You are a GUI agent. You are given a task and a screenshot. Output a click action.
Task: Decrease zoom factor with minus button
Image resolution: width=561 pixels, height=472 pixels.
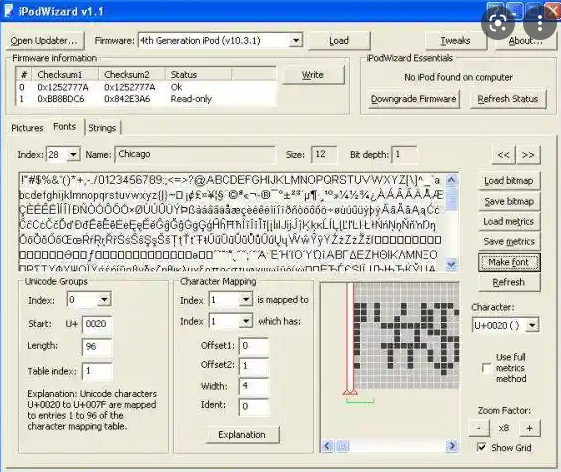(x=479, y=428)
